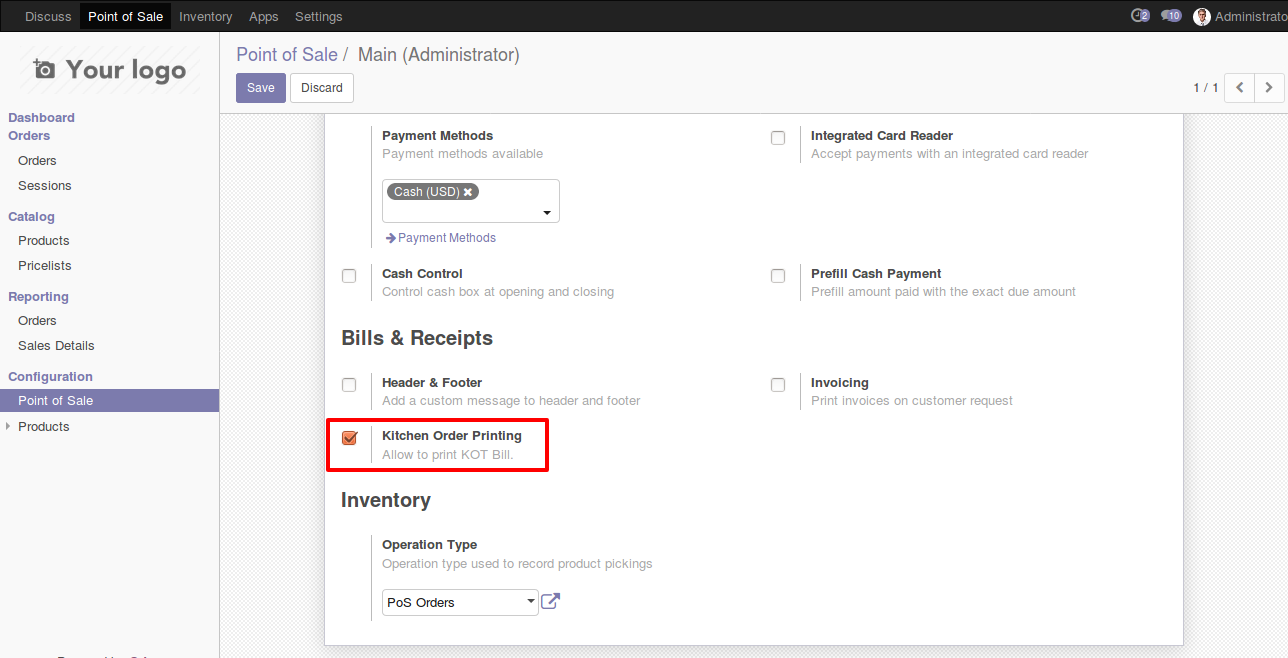Open the conversations chat bubble icon
1288x658 pixels.
coord(1170,16)
